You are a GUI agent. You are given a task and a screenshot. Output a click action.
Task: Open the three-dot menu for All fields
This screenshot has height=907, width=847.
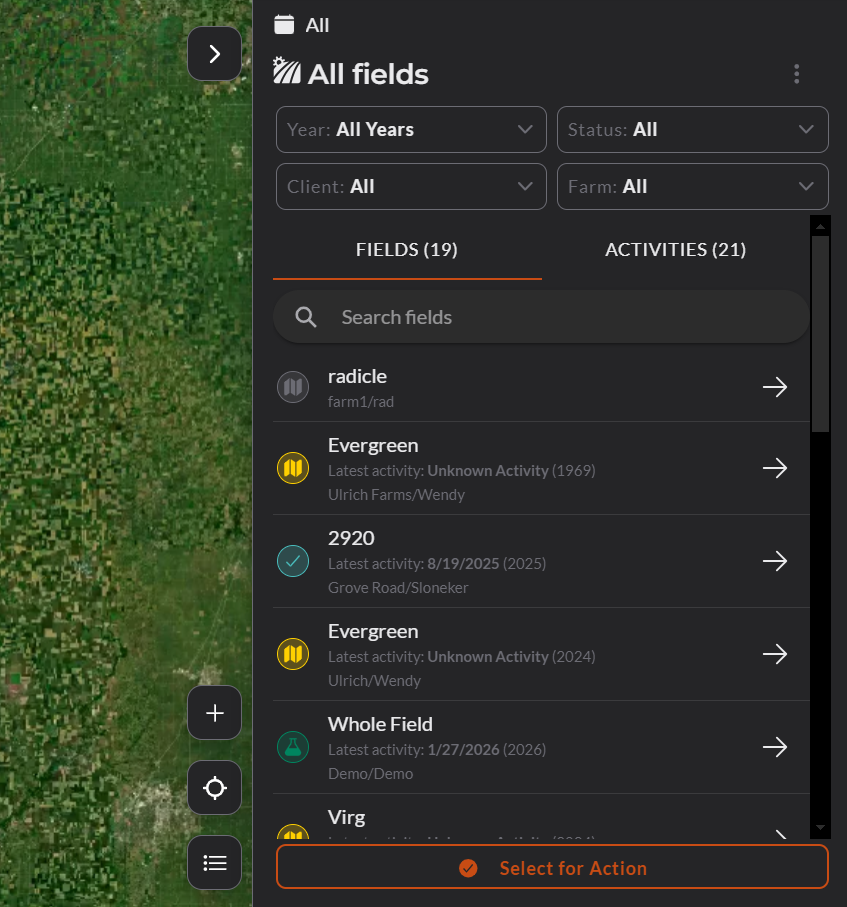click(x=797, y=74)
